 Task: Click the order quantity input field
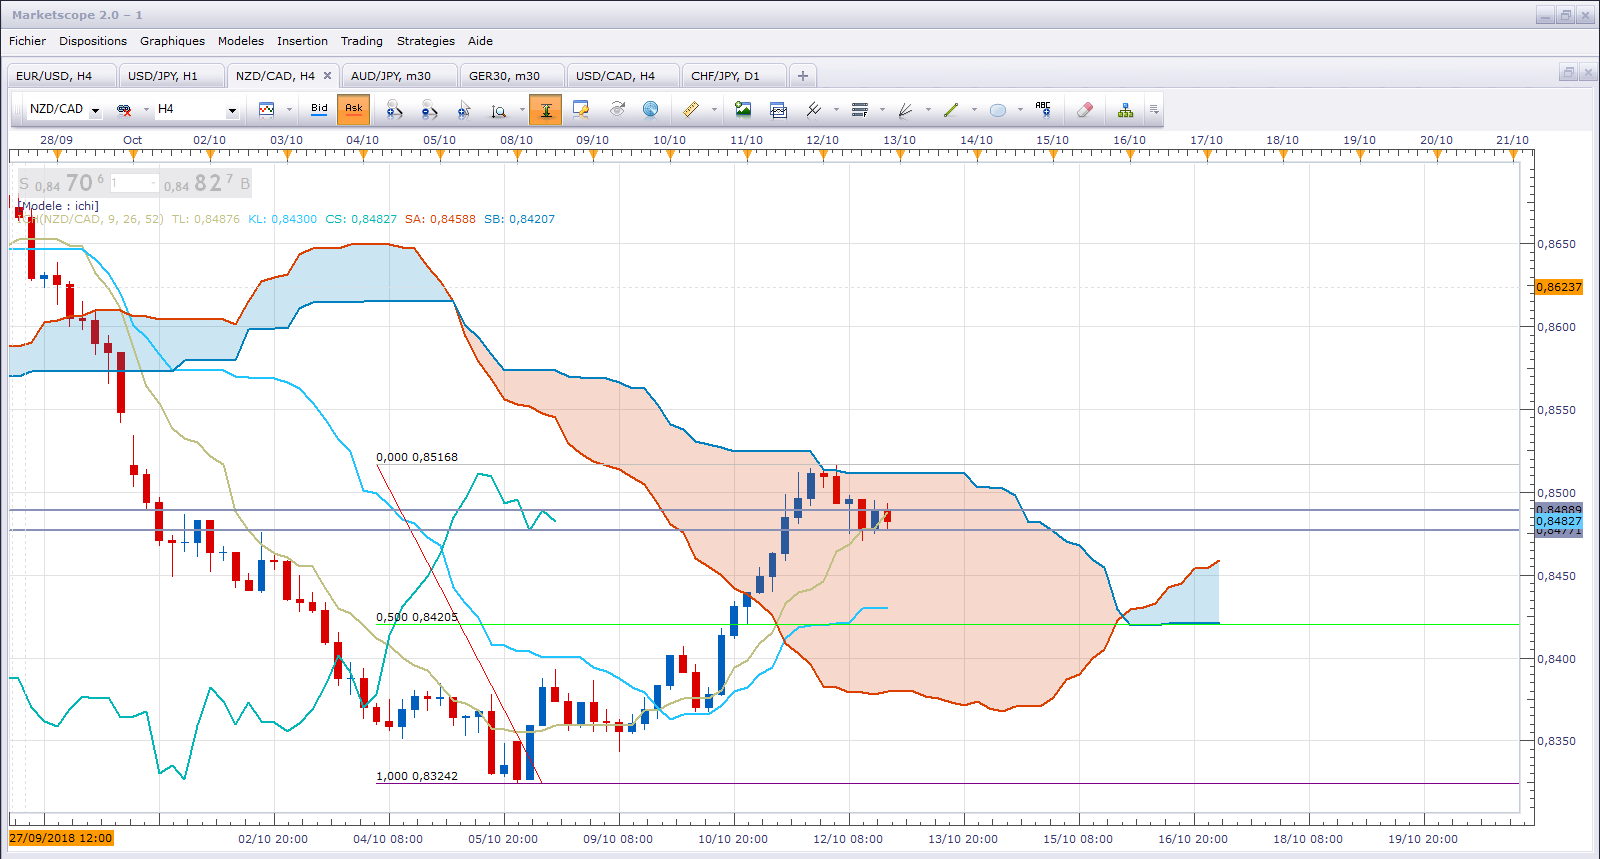(134, 183)
